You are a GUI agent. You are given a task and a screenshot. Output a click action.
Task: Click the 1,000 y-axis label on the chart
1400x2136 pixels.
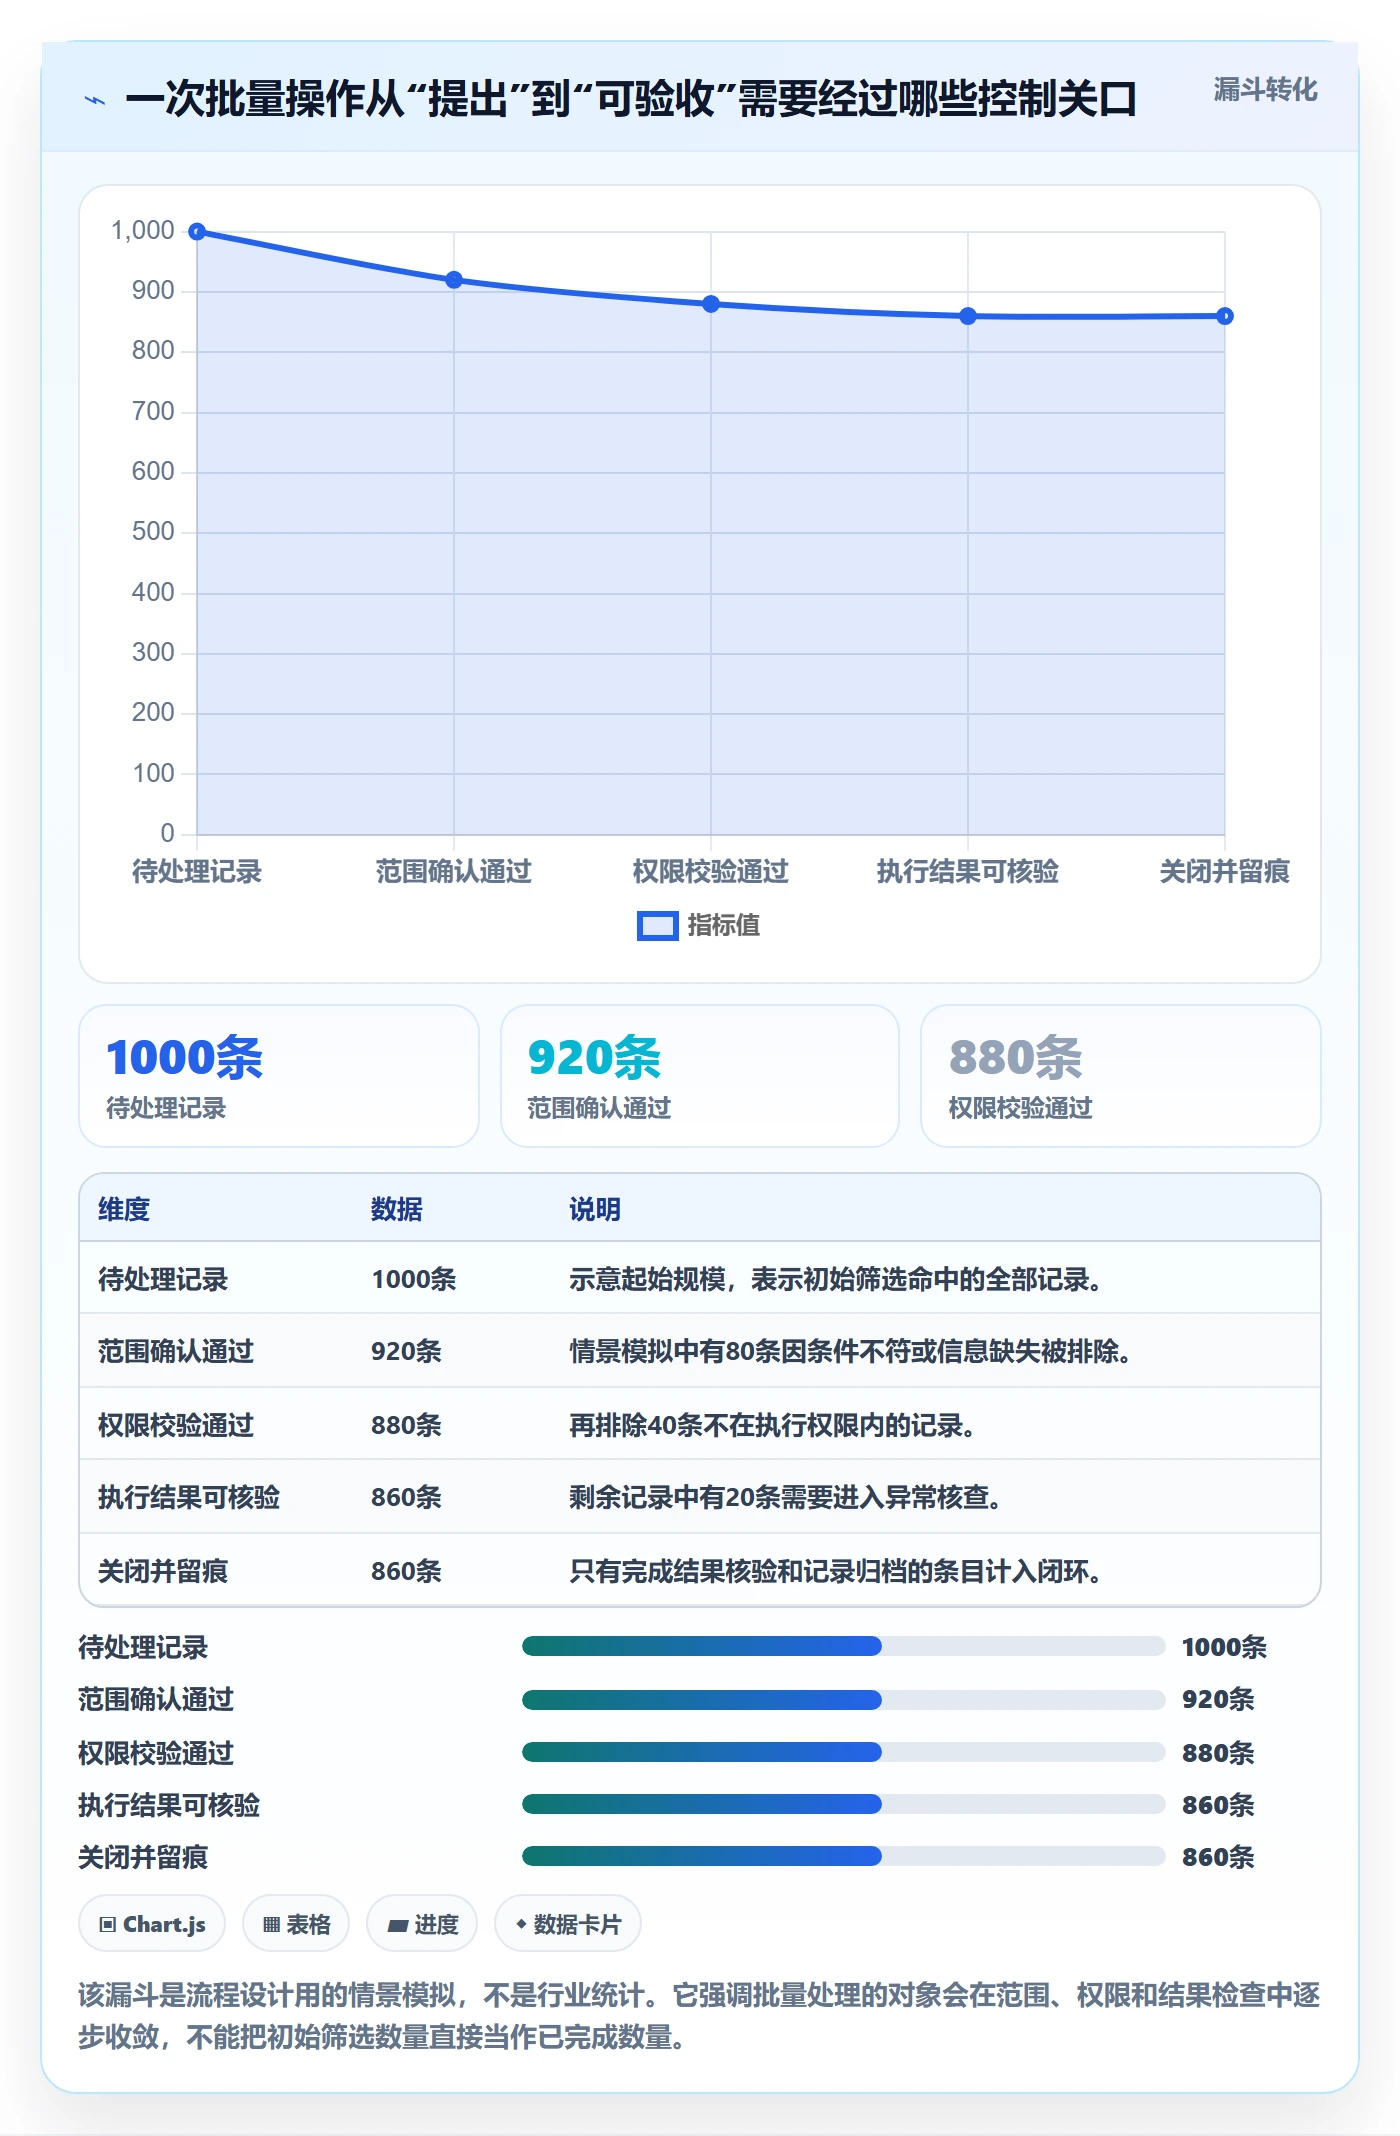click(x=143, y=231)
